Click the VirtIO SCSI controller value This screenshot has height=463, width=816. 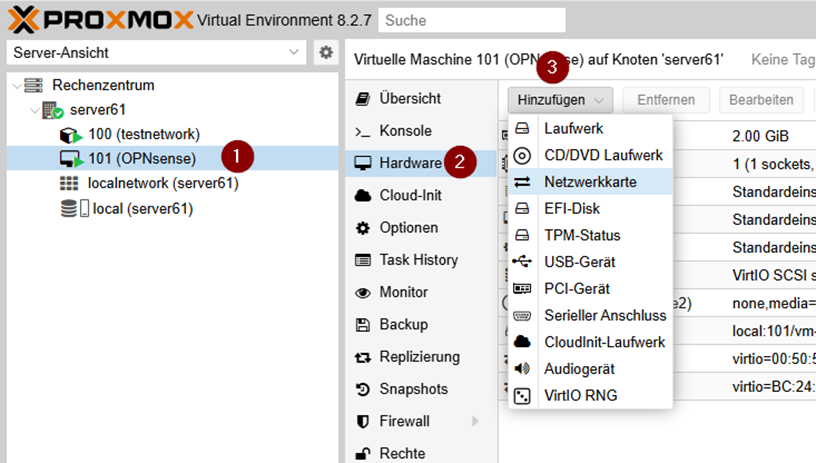click(x=774, y=275)
